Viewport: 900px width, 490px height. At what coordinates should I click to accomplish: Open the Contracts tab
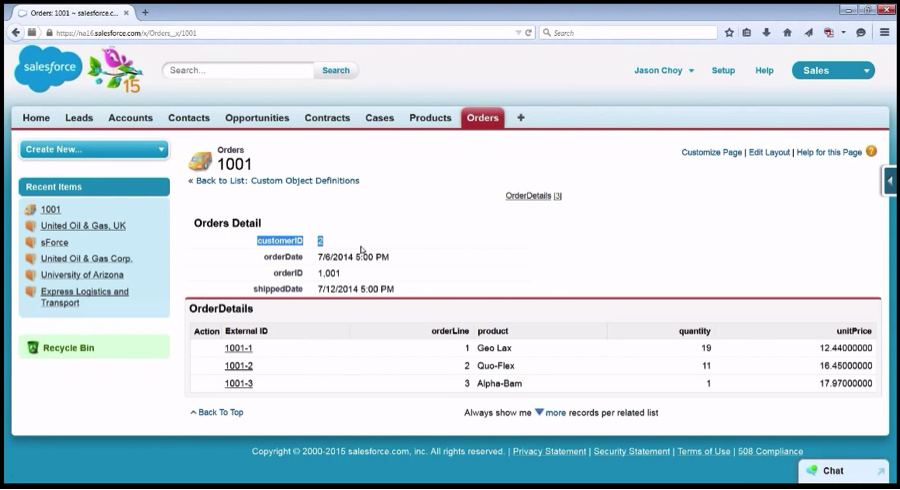coord(327,118)
